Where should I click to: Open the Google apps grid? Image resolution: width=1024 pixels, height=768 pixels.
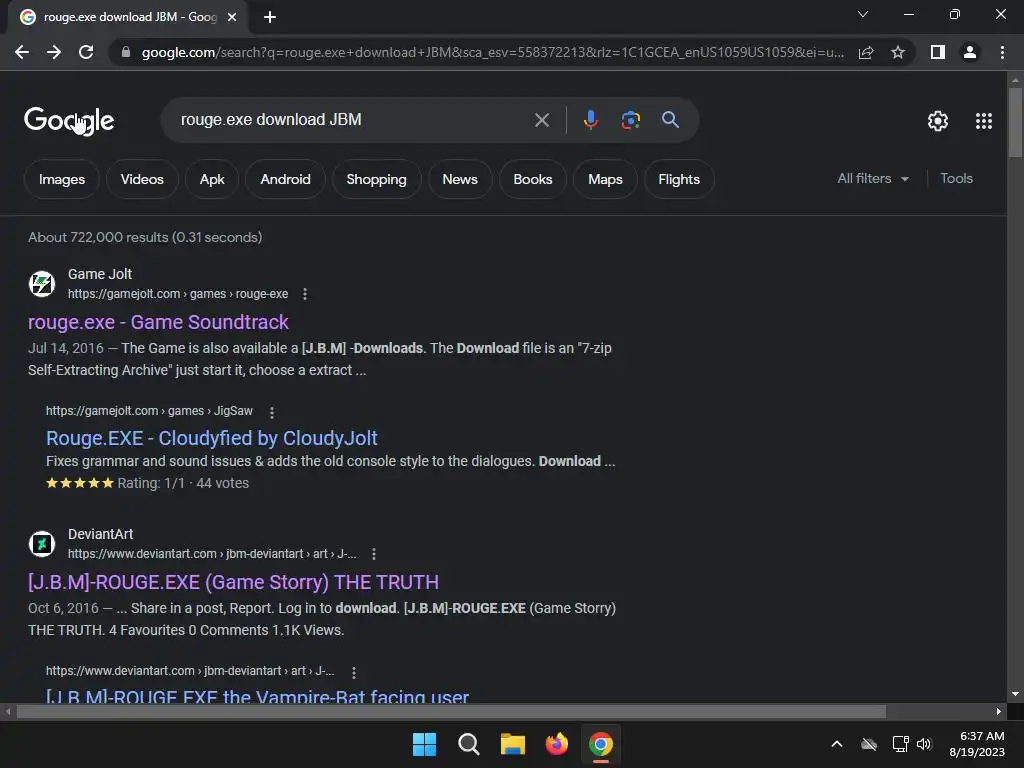pos(984,121)
